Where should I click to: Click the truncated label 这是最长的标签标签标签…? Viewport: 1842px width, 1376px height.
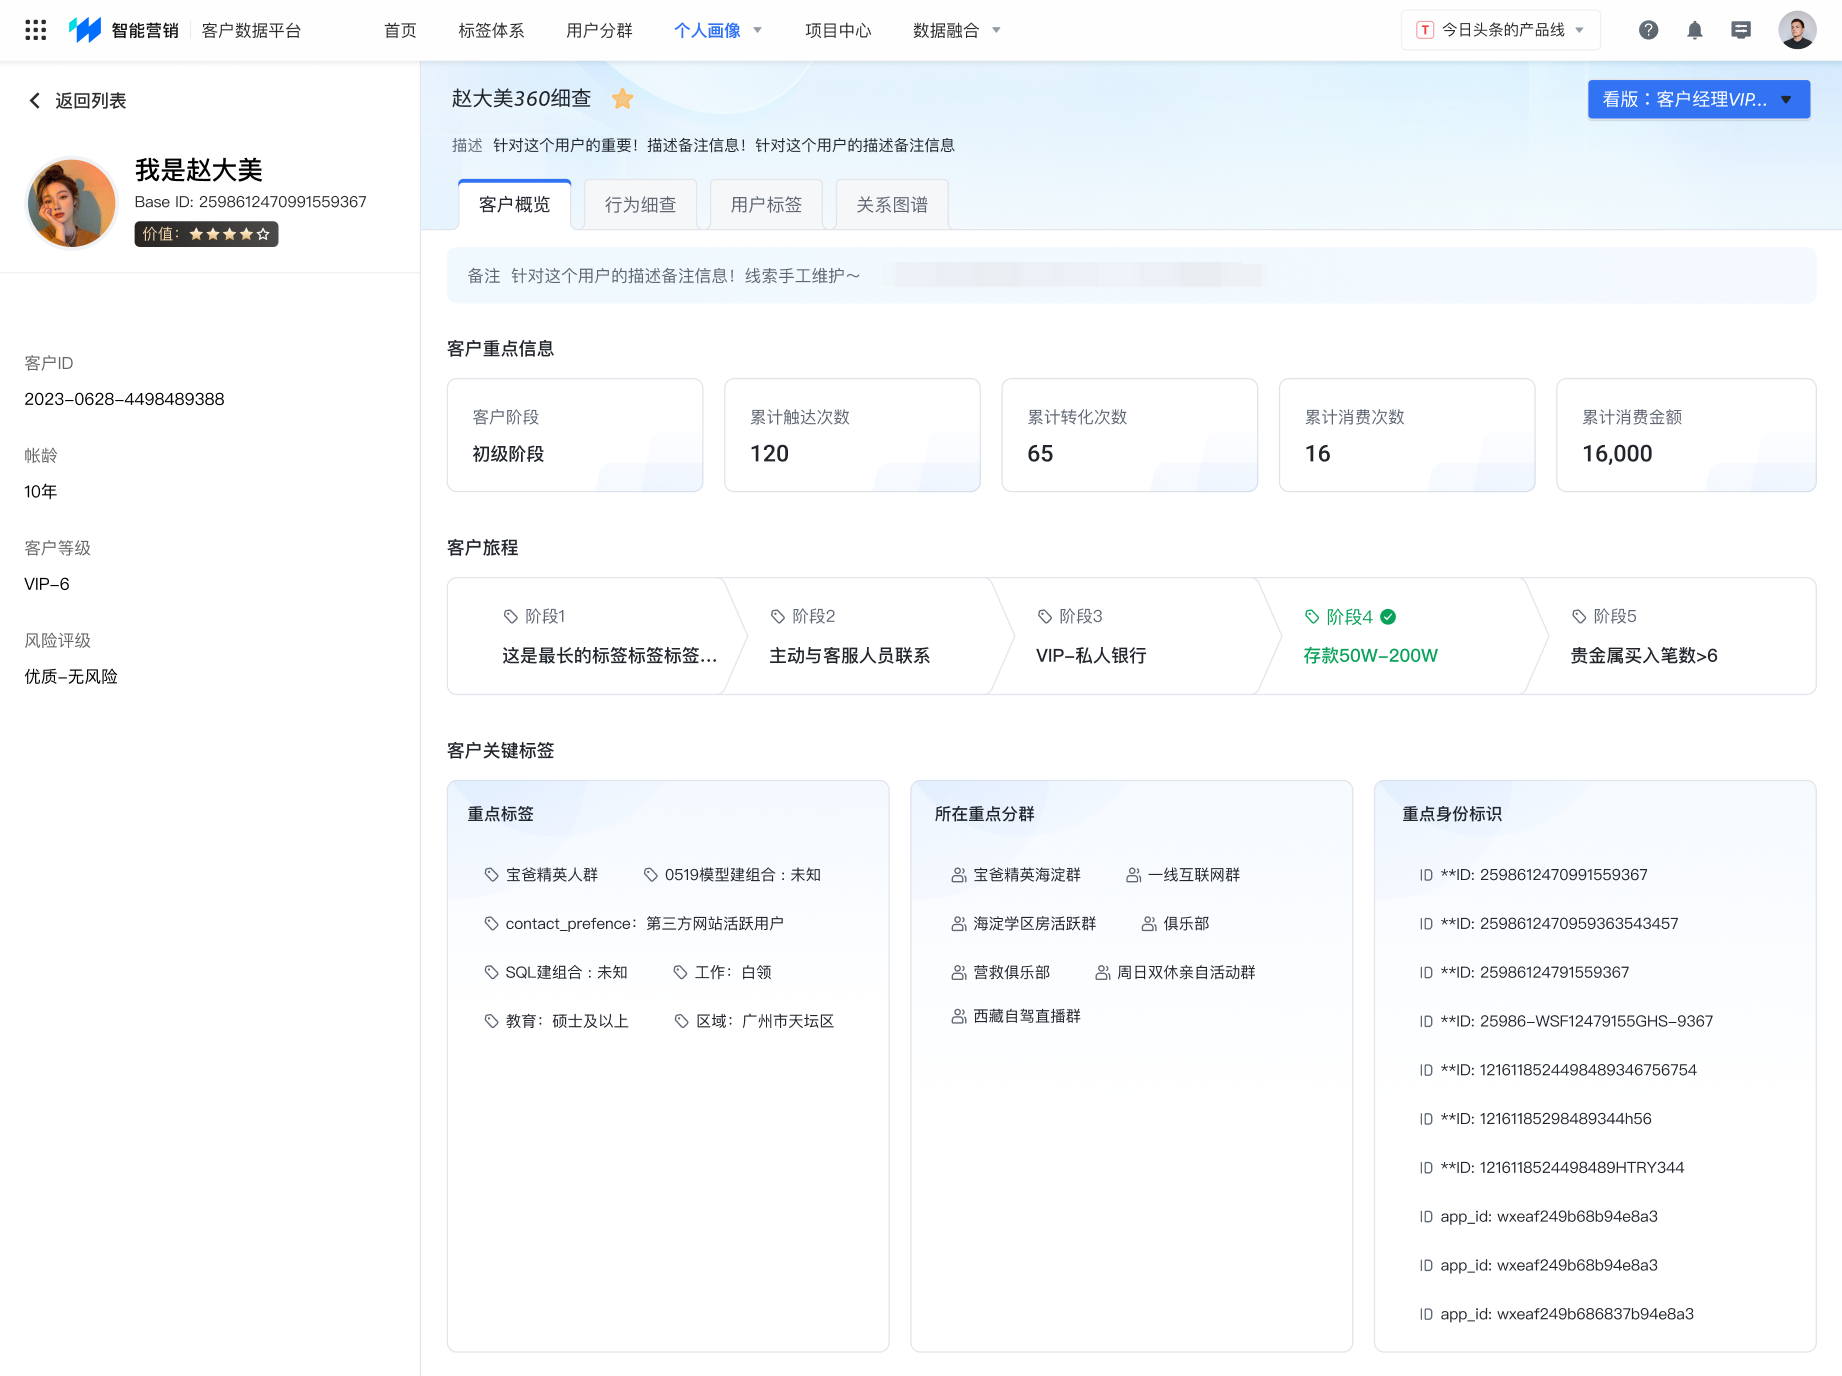coord(609,655)
